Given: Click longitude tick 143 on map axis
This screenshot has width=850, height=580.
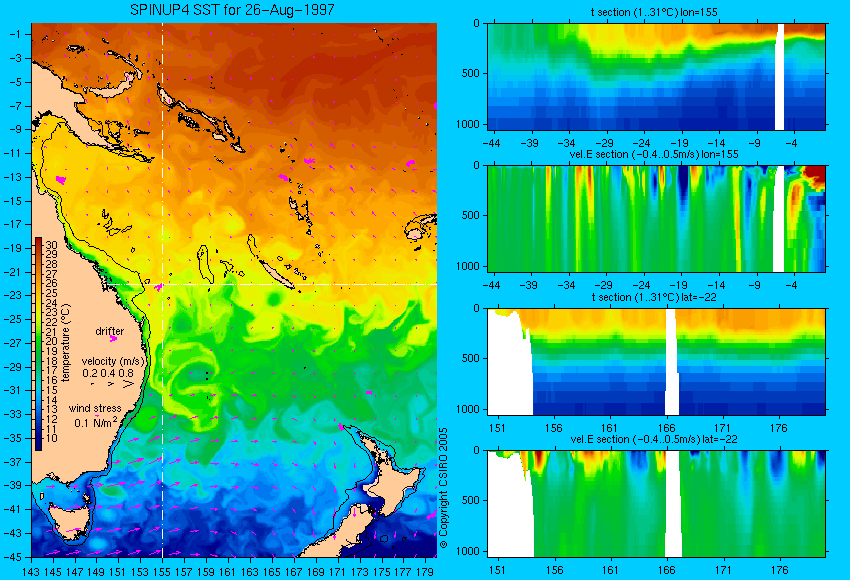Looking at the screenshot, I should click(x=31, y=571).
